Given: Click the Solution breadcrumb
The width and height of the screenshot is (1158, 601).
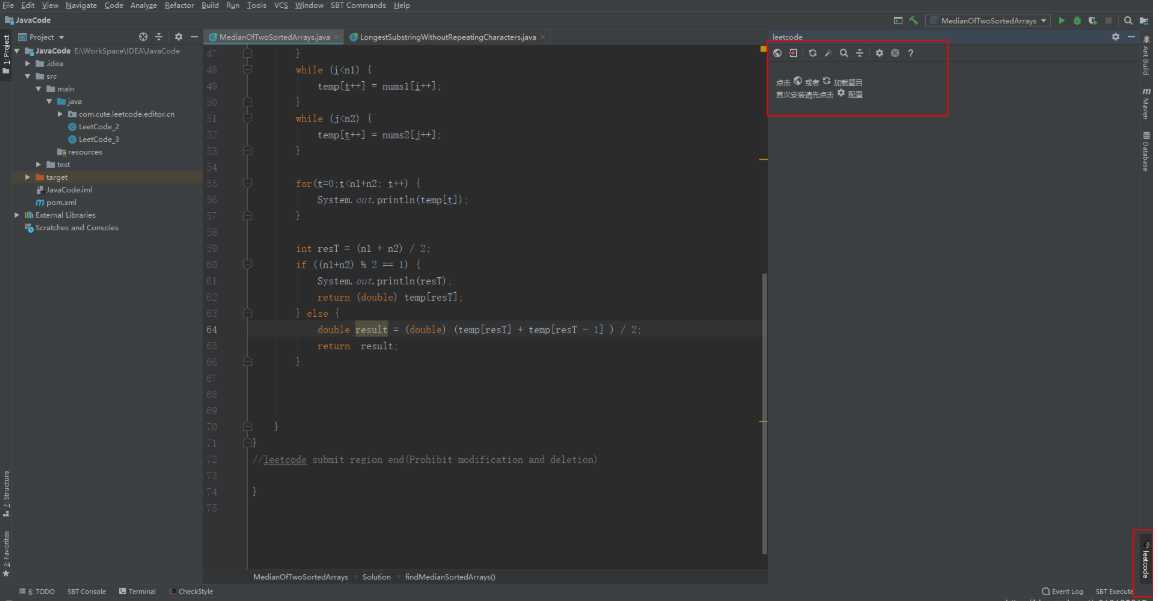Looking at the screenshot, I should [376, 577].
